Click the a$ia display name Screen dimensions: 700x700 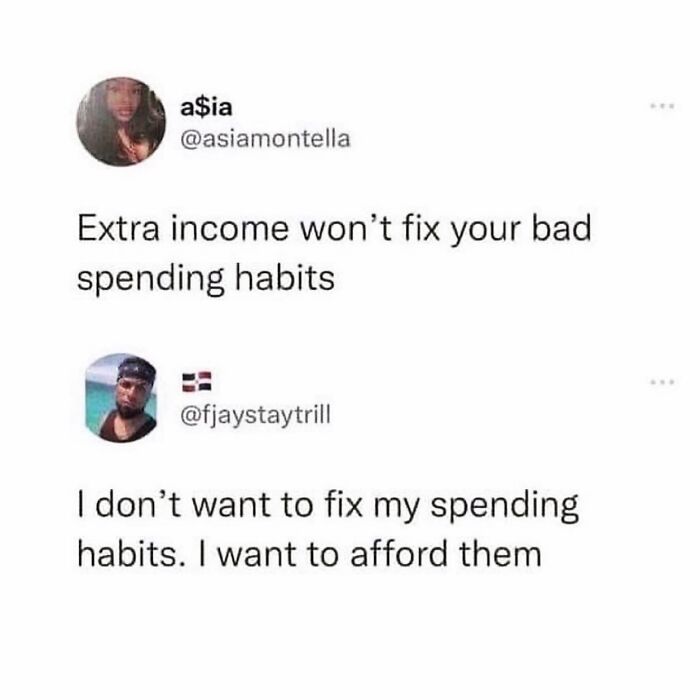click(206, 107)
